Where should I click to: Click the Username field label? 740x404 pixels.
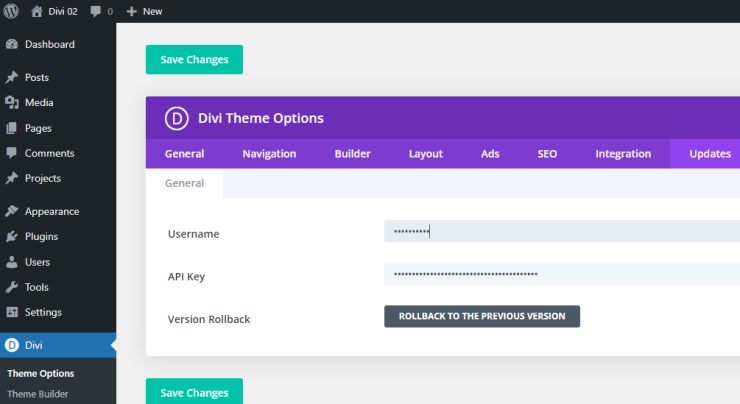pyautogui.click(x=193, y=234)
